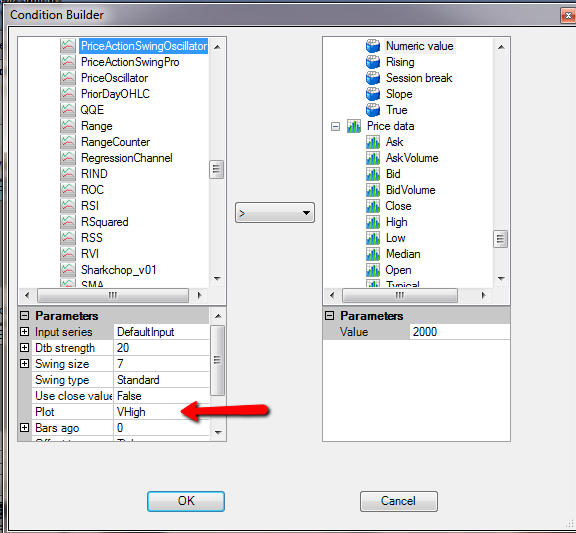The height and width of the screenshot is (533, 576).
Task: Click the QQE indicator icon
Action: 68,110
